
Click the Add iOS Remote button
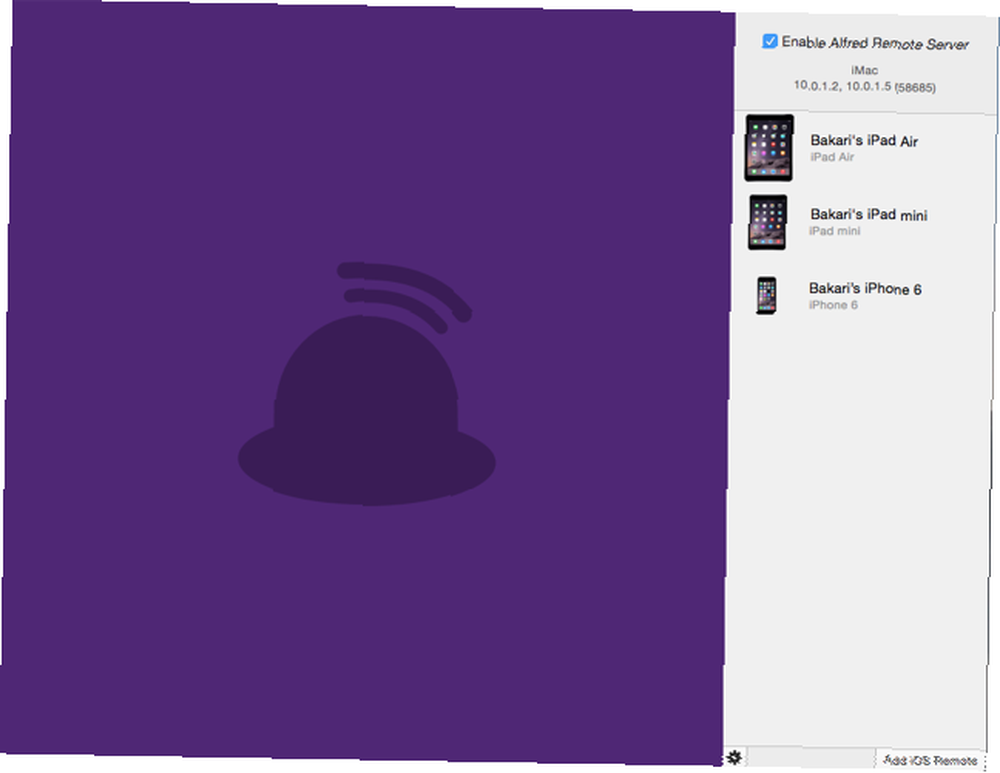pos(930,760)
